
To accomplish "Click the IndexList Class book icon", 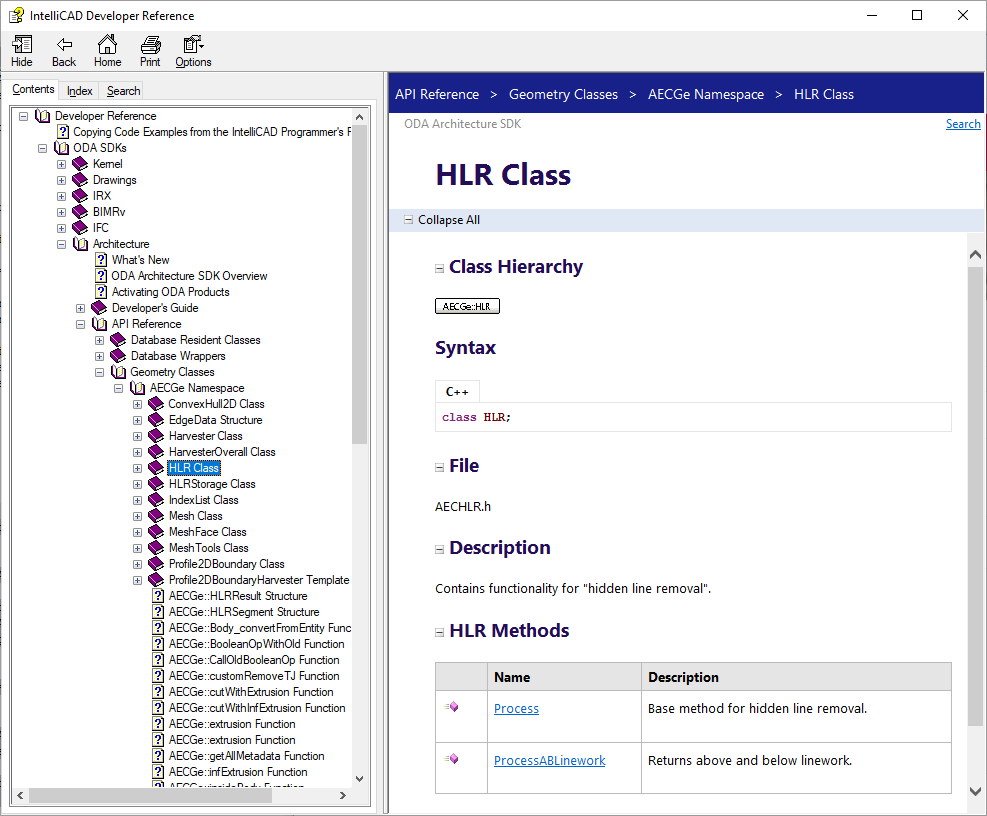I will (155, 500).
